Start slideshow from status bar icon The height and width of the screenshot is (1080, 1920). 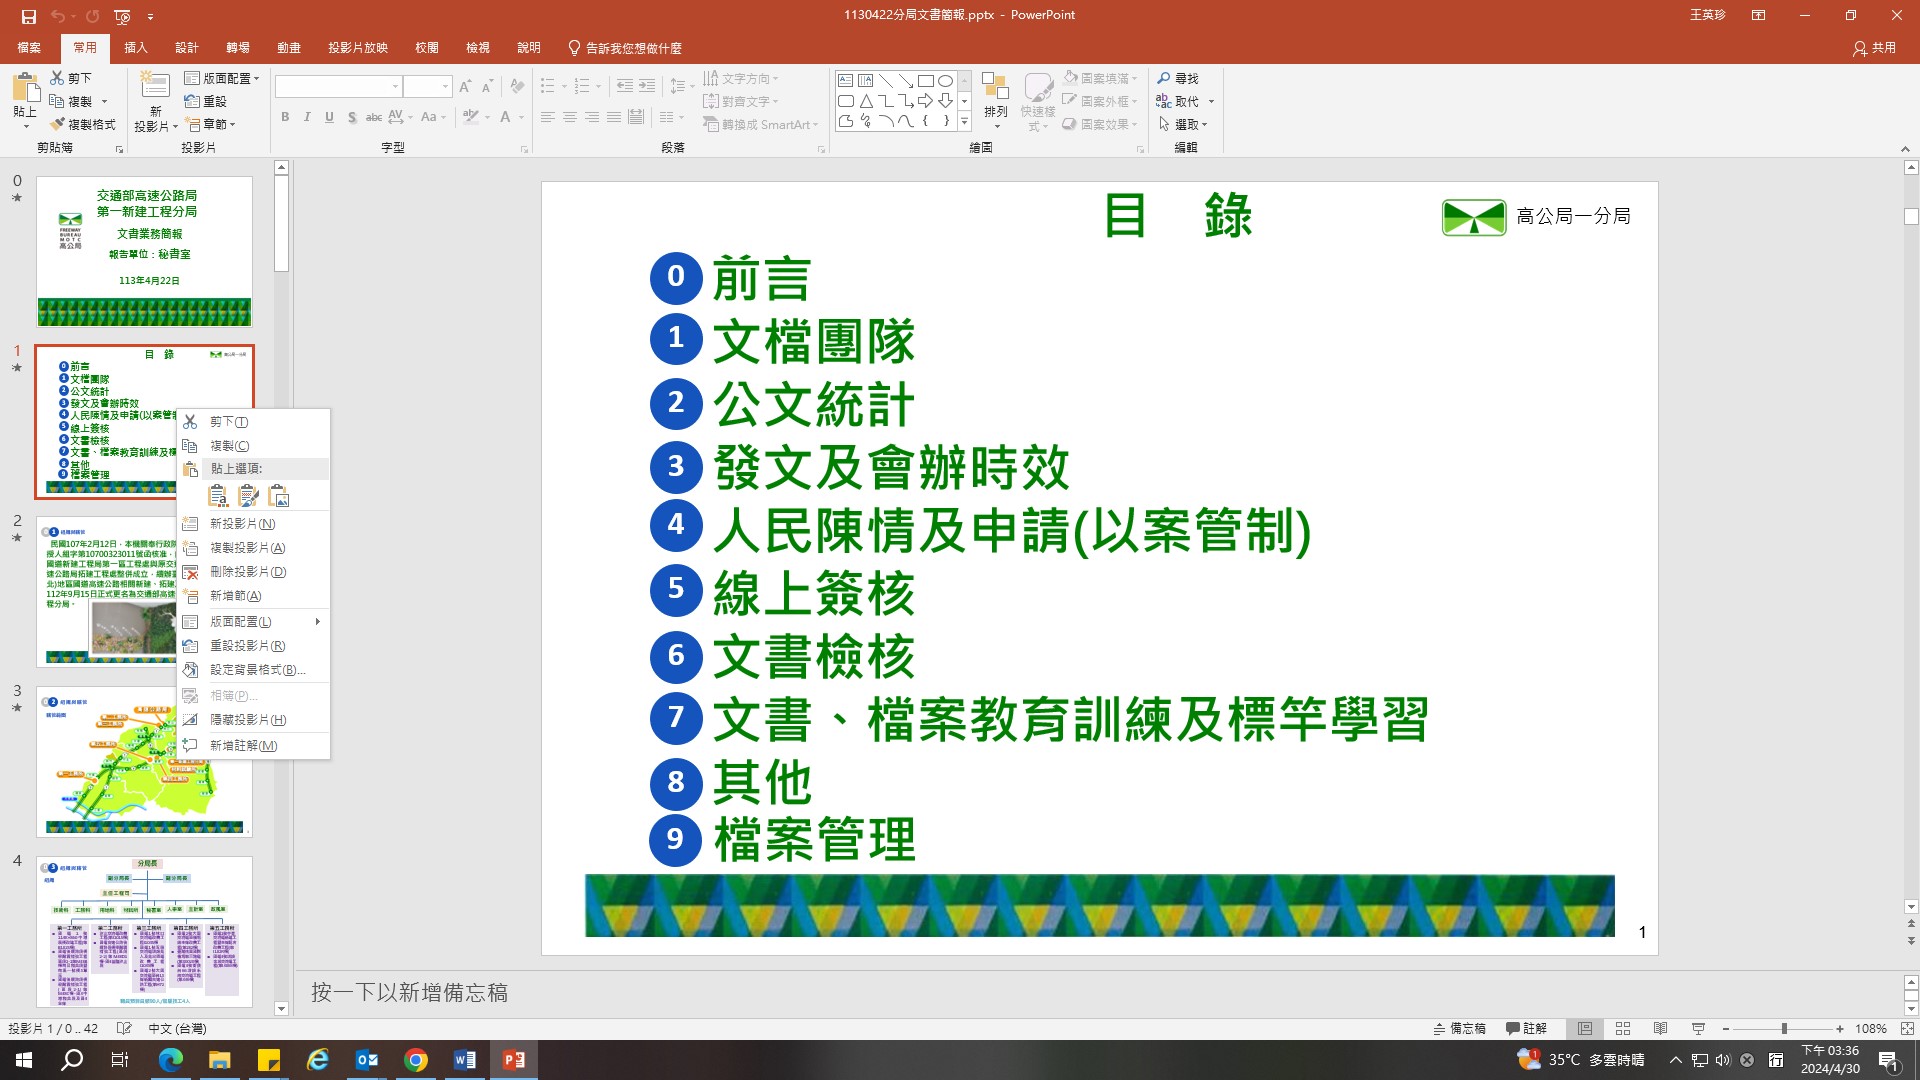[1698, 1028]
